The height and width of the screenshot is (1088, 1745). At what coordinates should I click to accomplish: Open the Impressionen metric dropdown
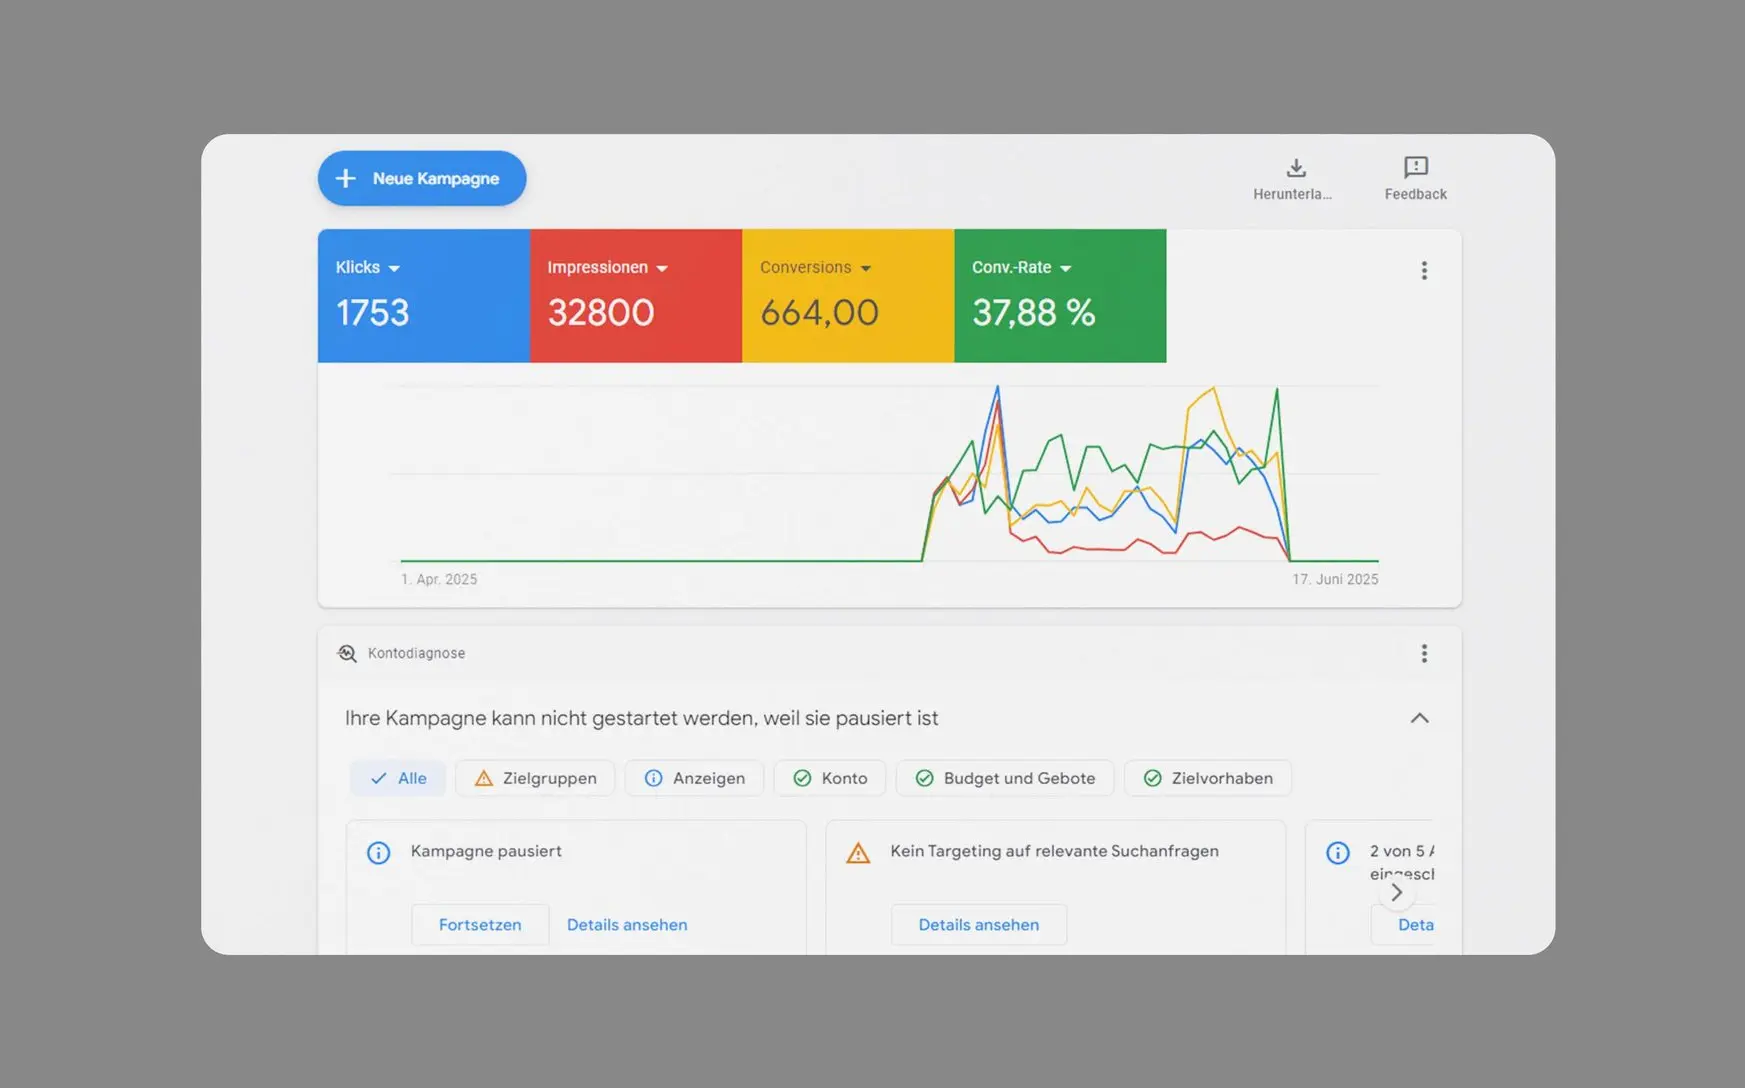click(x=661, y=268)
